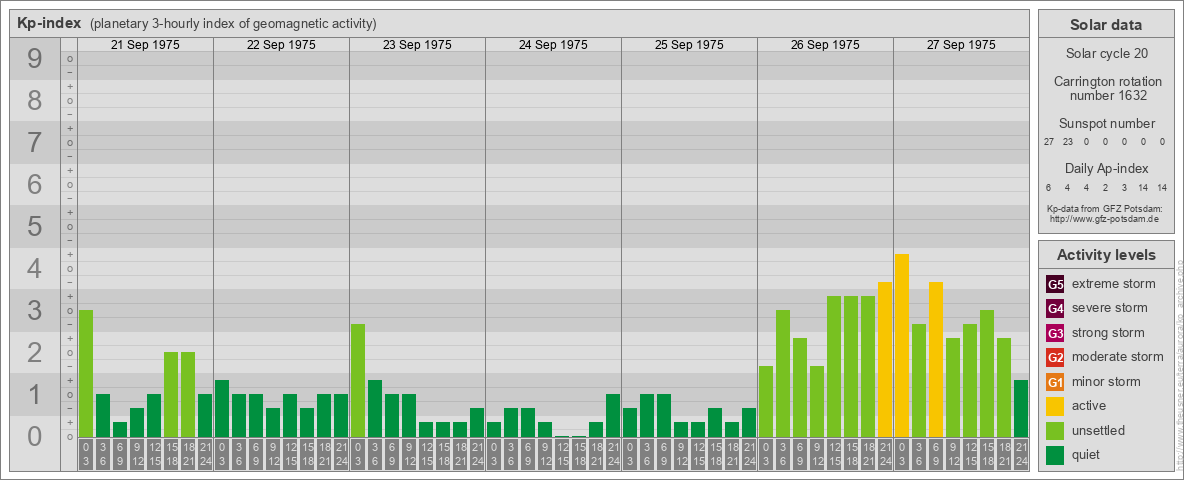1184x480 pixels.
Task: Click the '12 15' time label under 24 Sep
Action: pos(562,454)
